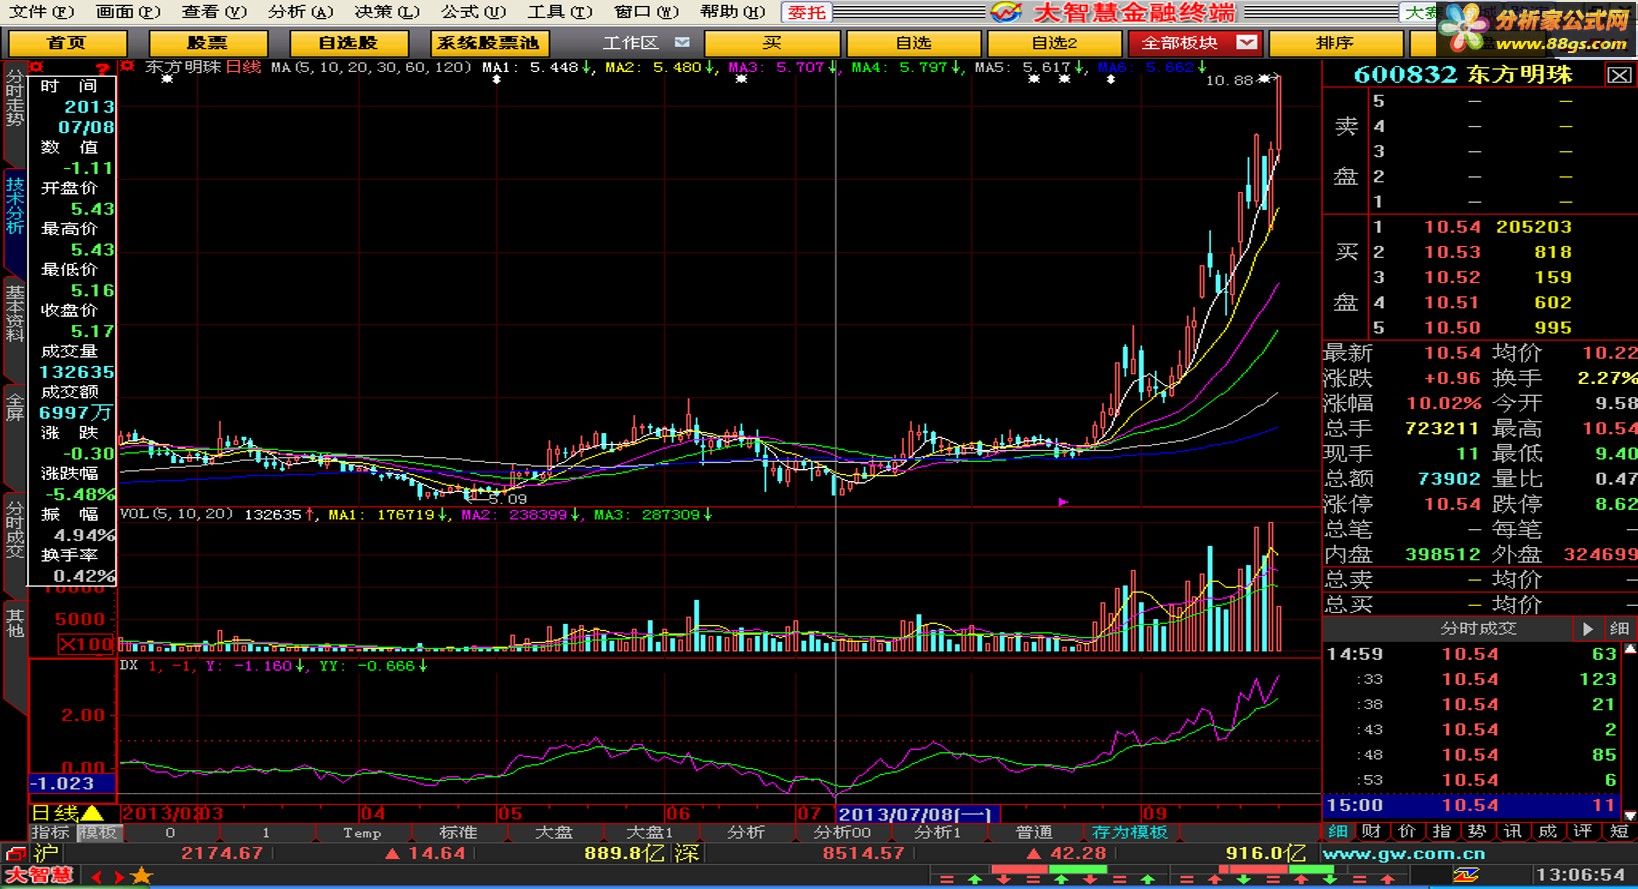Open the 自选 list button
This screenshot has height=889, width=1638.
point(913,43)
